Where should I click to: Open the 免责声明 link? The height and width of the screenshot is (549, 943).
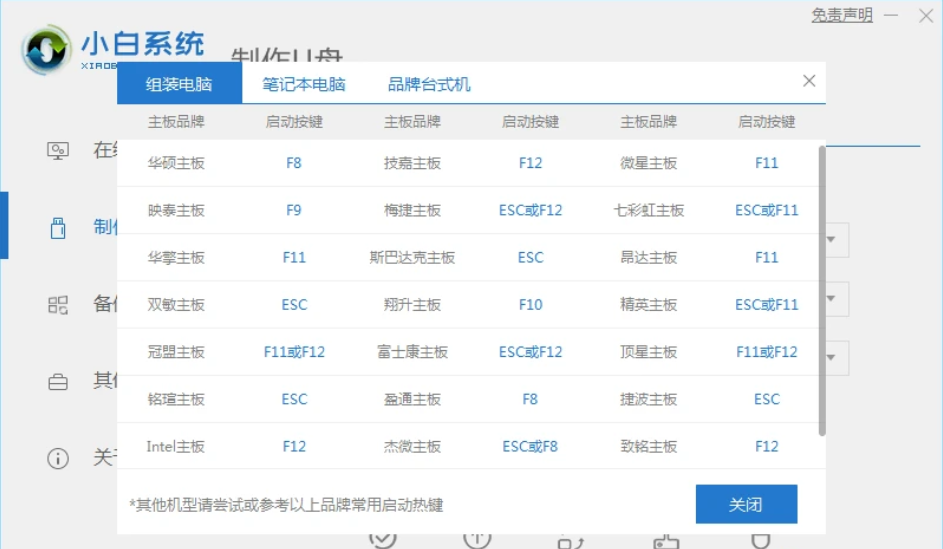pyautogui.click(x=842, y=15)
